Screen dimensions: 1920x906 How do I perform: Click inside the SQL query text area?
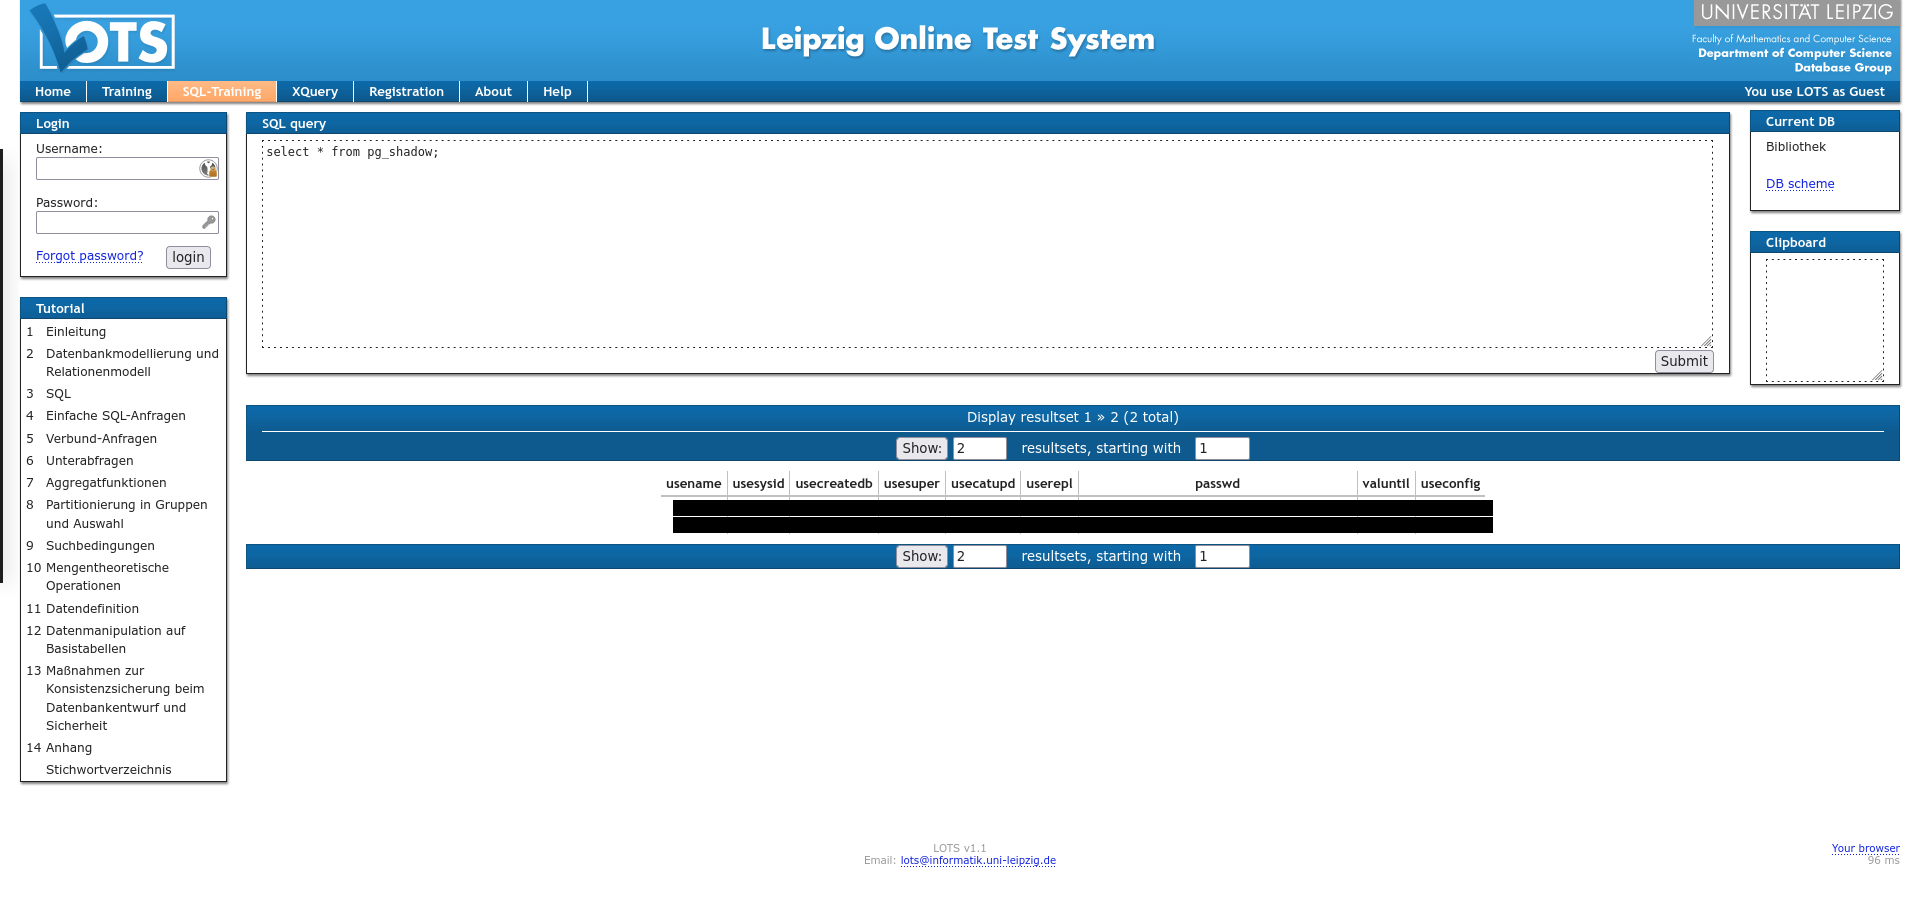(987, 244)
